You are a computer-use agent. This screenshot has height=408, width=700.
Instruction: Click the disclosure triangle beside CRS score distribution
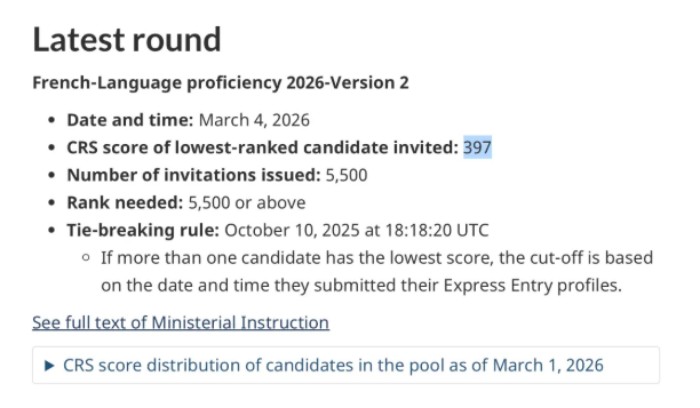50,365
